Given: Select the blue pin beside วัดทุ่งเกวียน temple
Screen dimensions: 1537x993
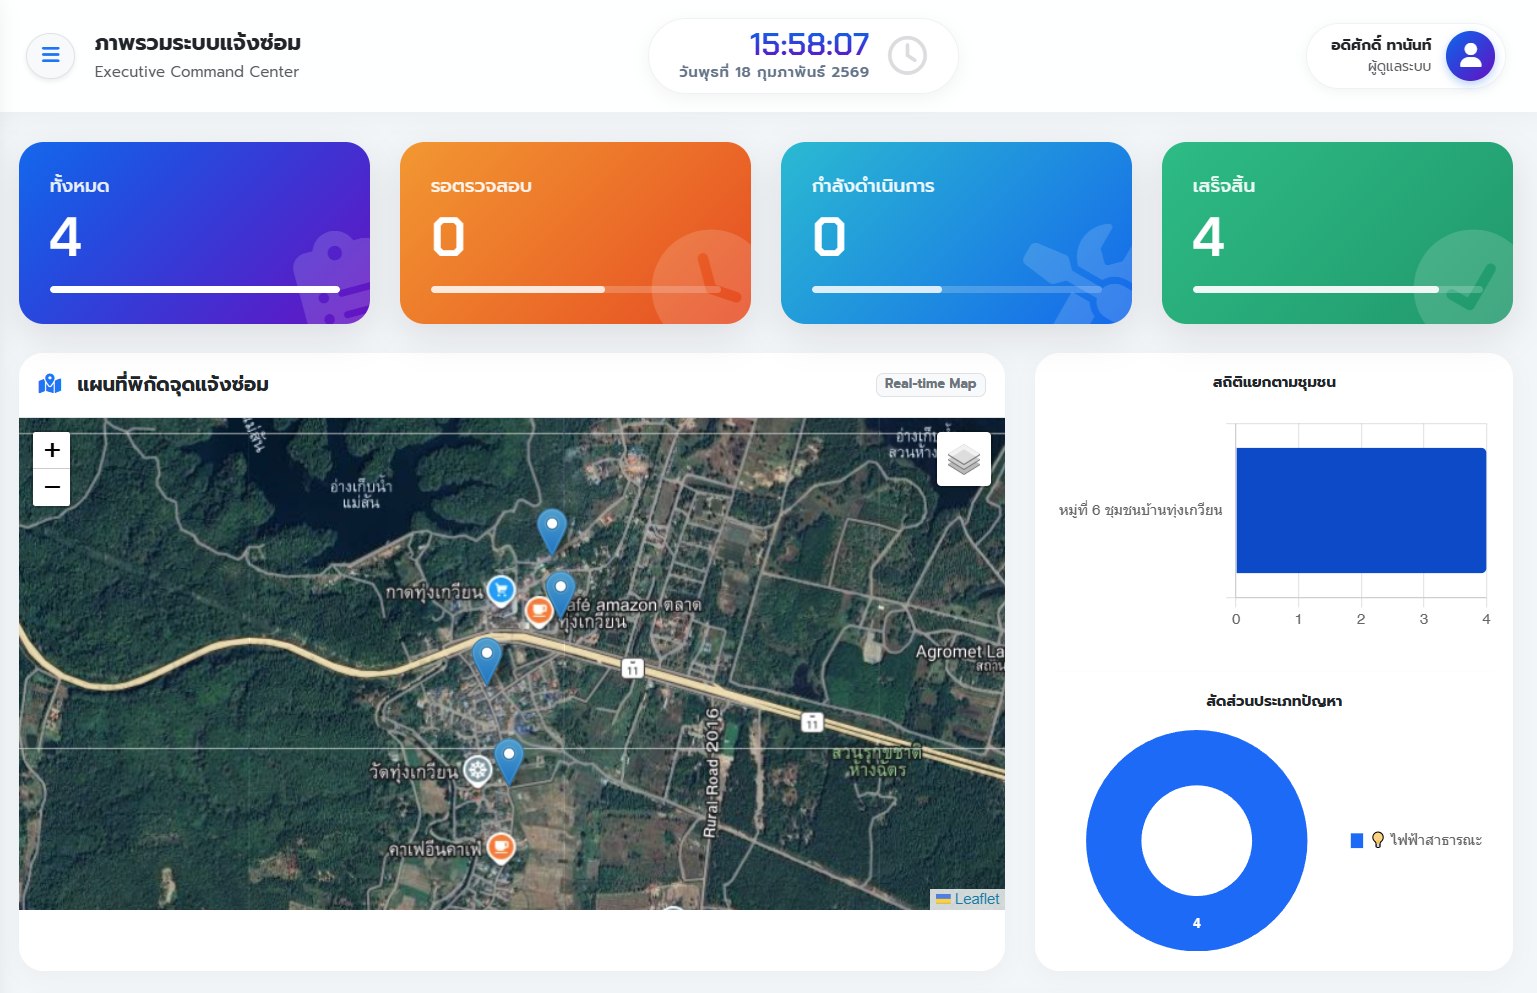Looking at the screenshot, I should click(x=508, y=759).
